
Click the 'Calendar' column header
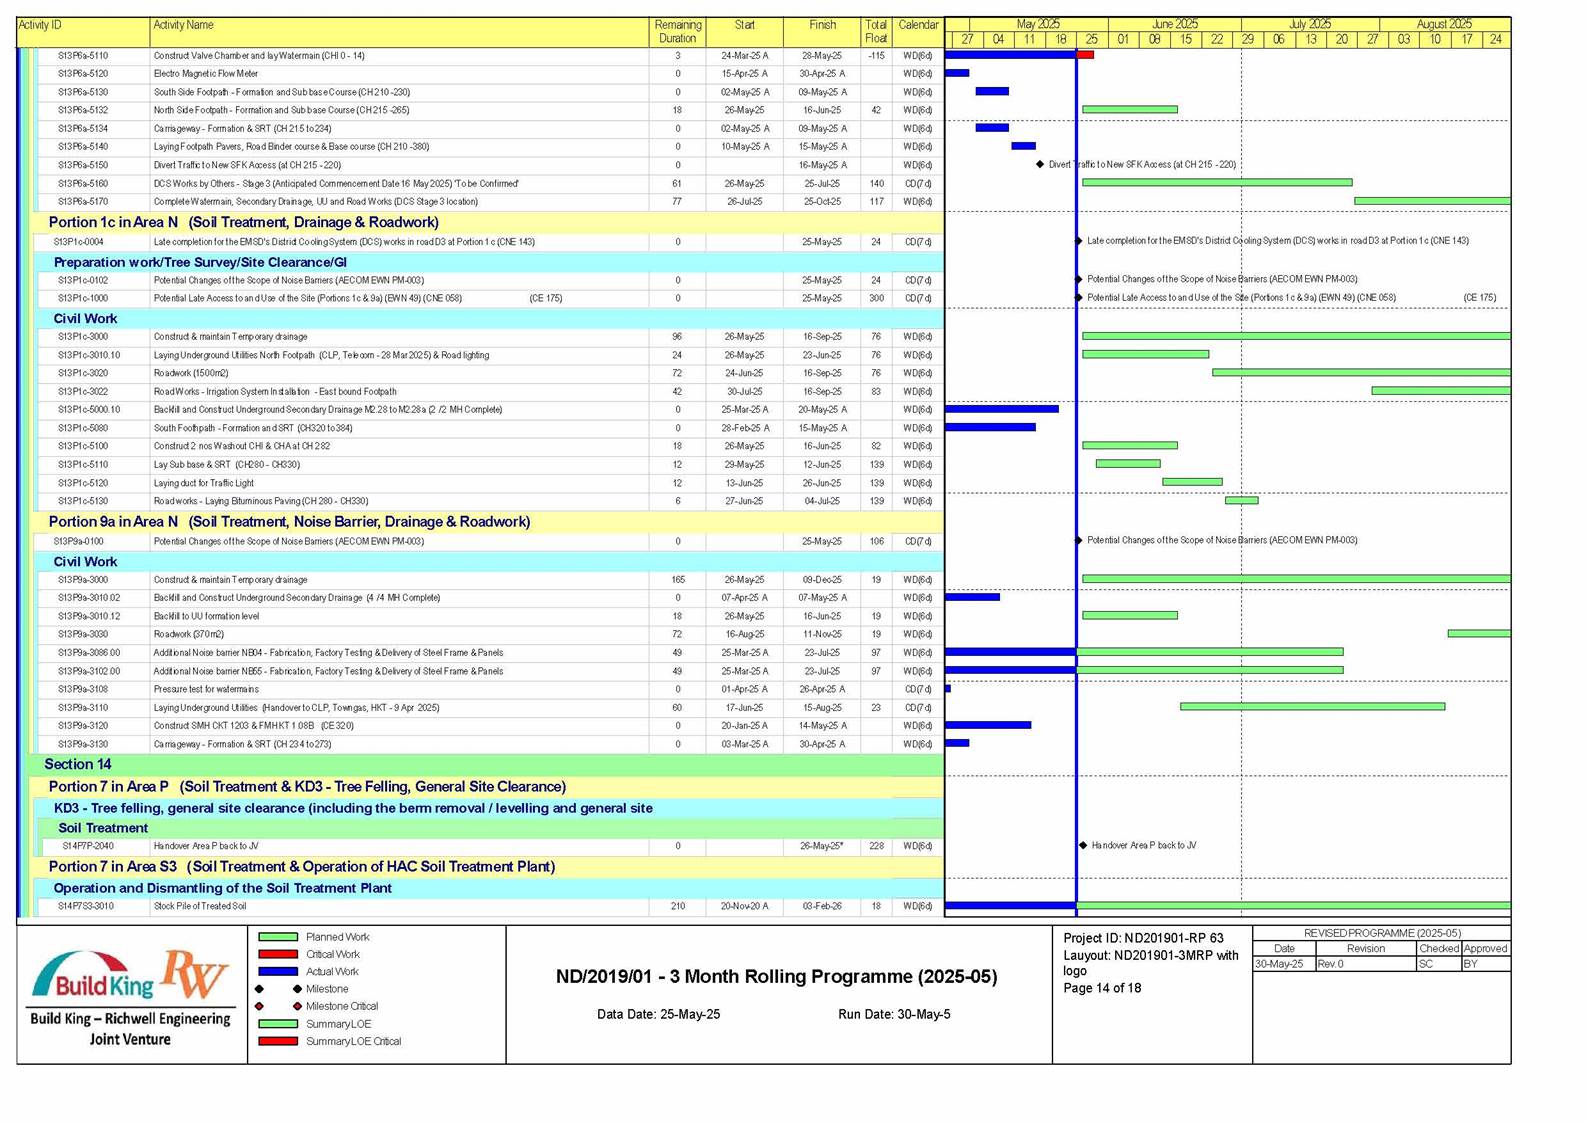pyautogui.click(x=918, y=25)
